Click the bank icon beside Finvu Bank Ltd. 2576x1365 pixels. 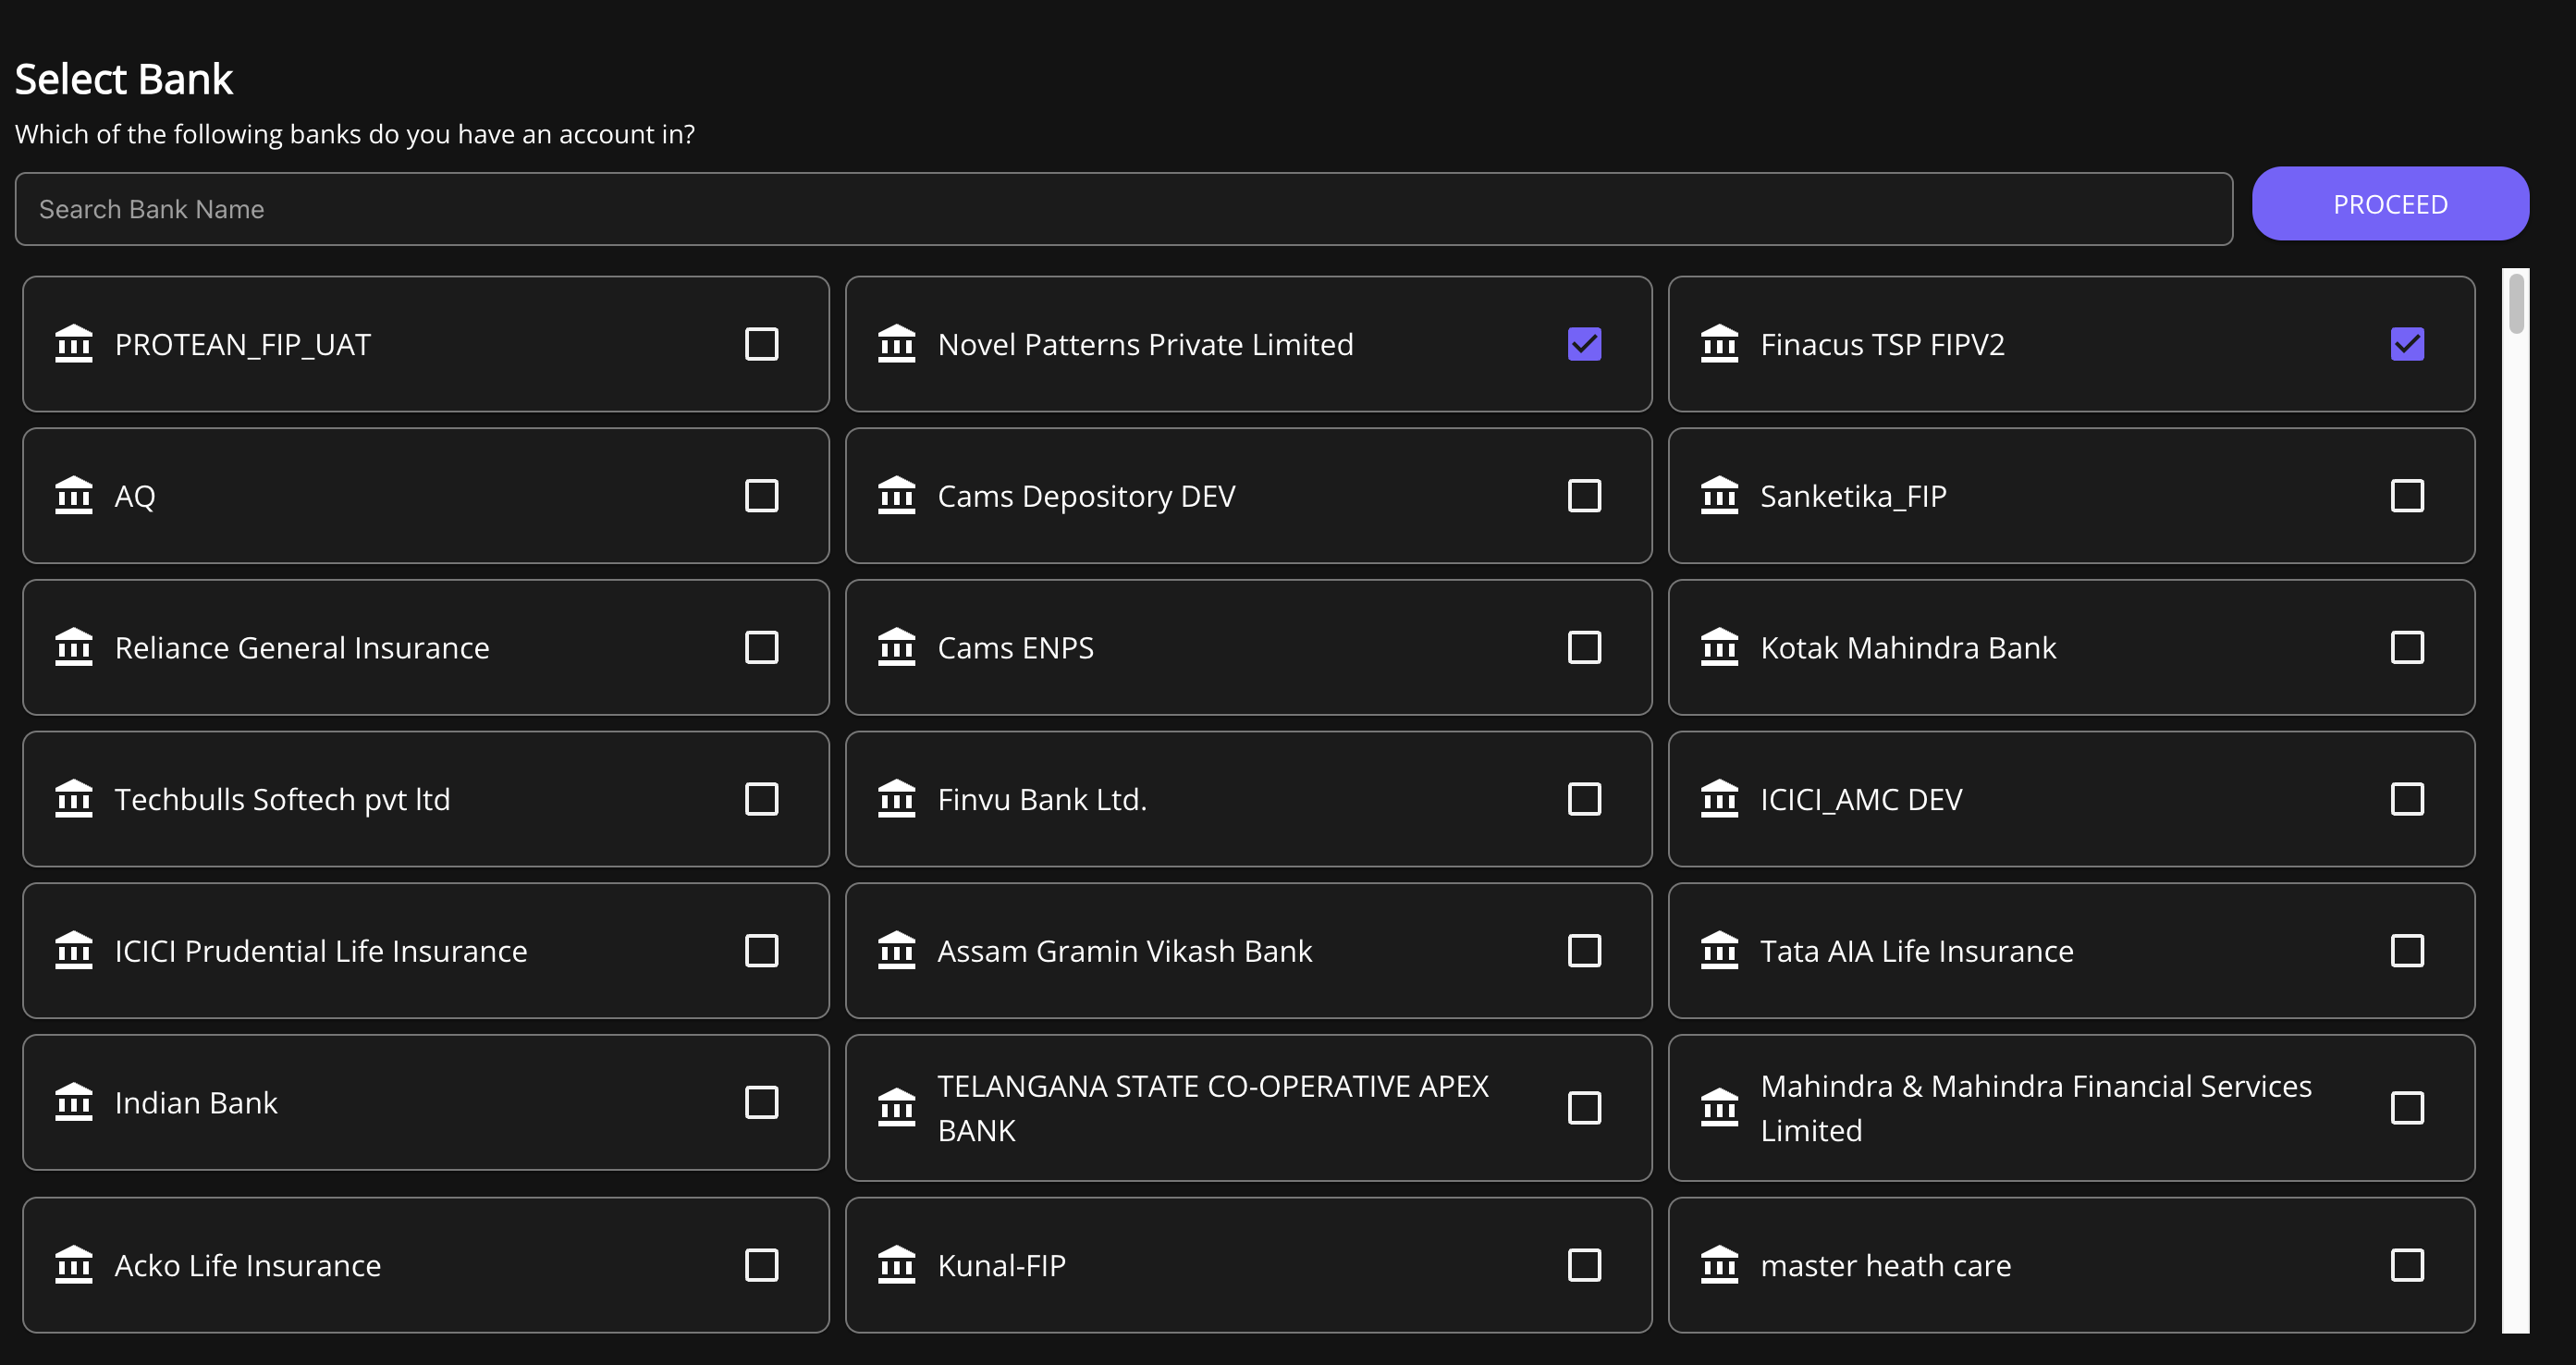coord(897,799)
